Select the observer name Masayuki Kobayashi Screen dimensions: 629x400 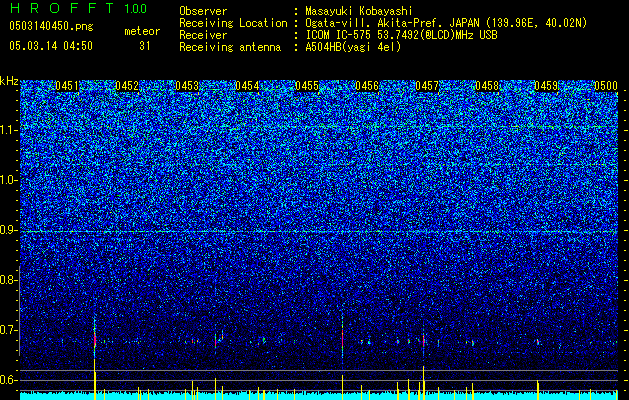tap(359, 11)
